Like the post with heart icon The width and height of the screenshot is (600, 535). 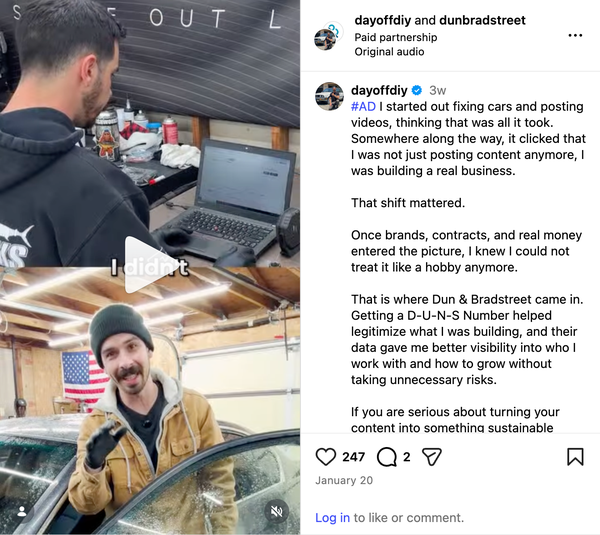pyautogui.click(x=326, y=457)
